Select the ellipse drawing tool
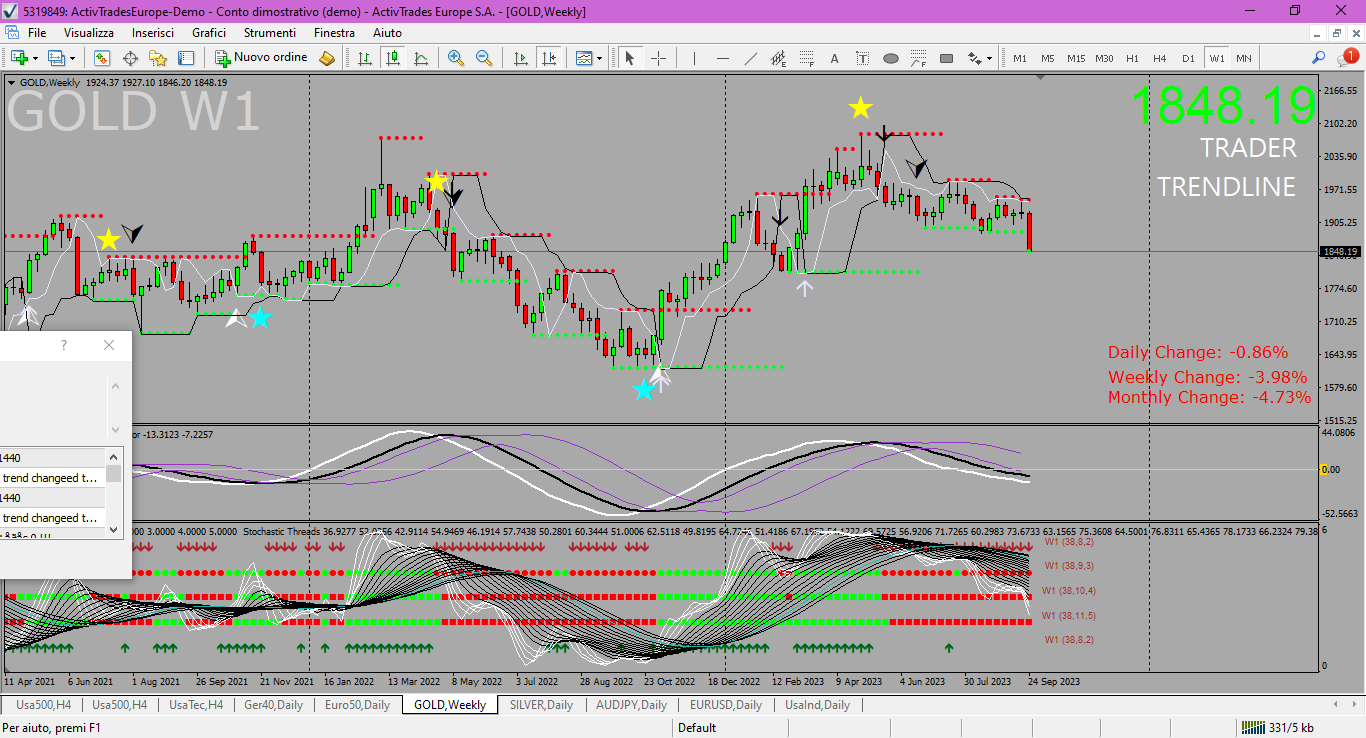The height and width of the screenshot is (738, 1366). (x=891, y=58)
